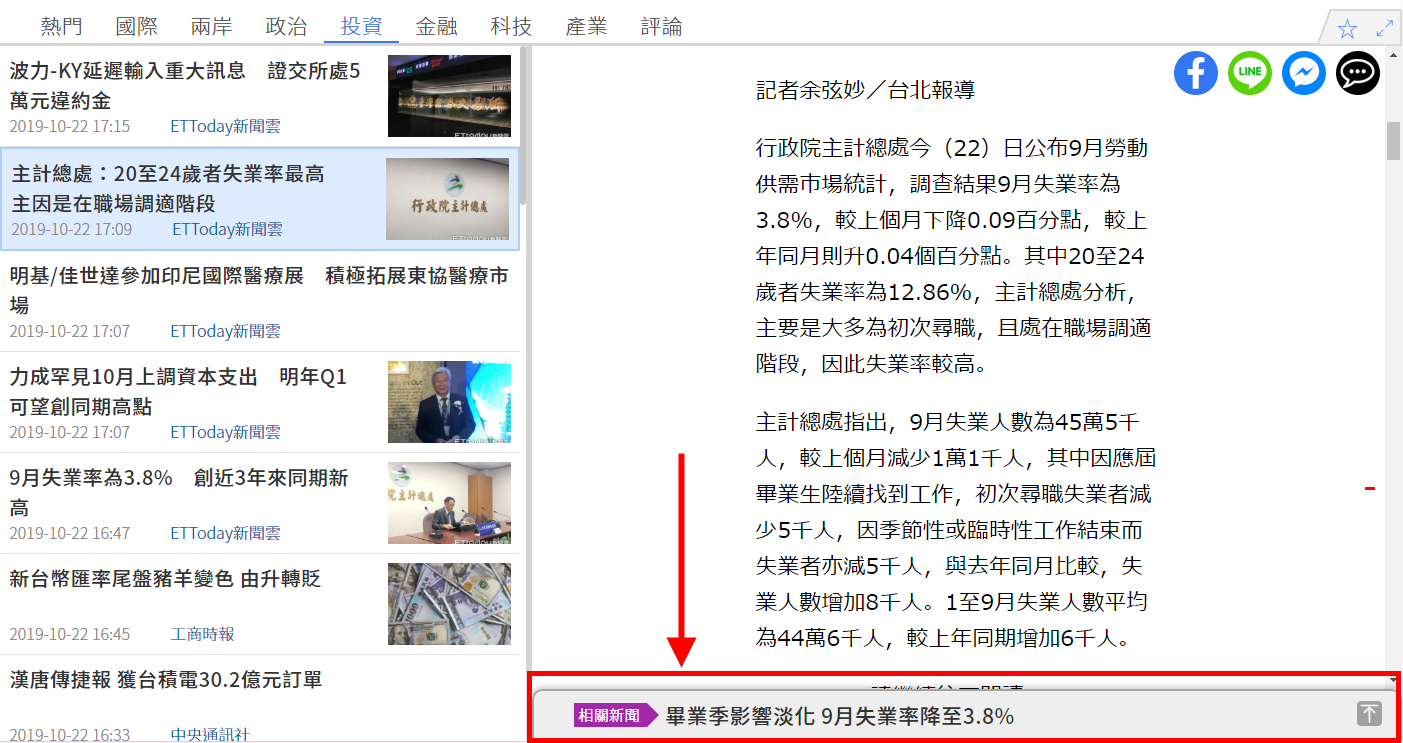Open the banknotes thumbnail for 新台幣匯率 story
The image size is (1403, 743).
click(x=449, y=604)
